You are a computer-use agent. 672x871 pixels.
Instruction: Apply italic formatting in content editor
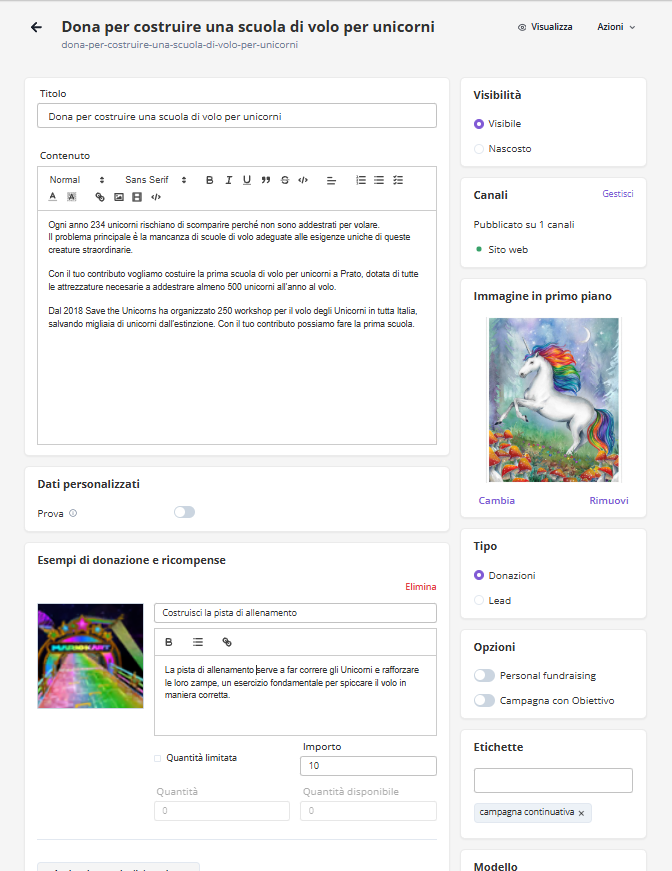229,180
